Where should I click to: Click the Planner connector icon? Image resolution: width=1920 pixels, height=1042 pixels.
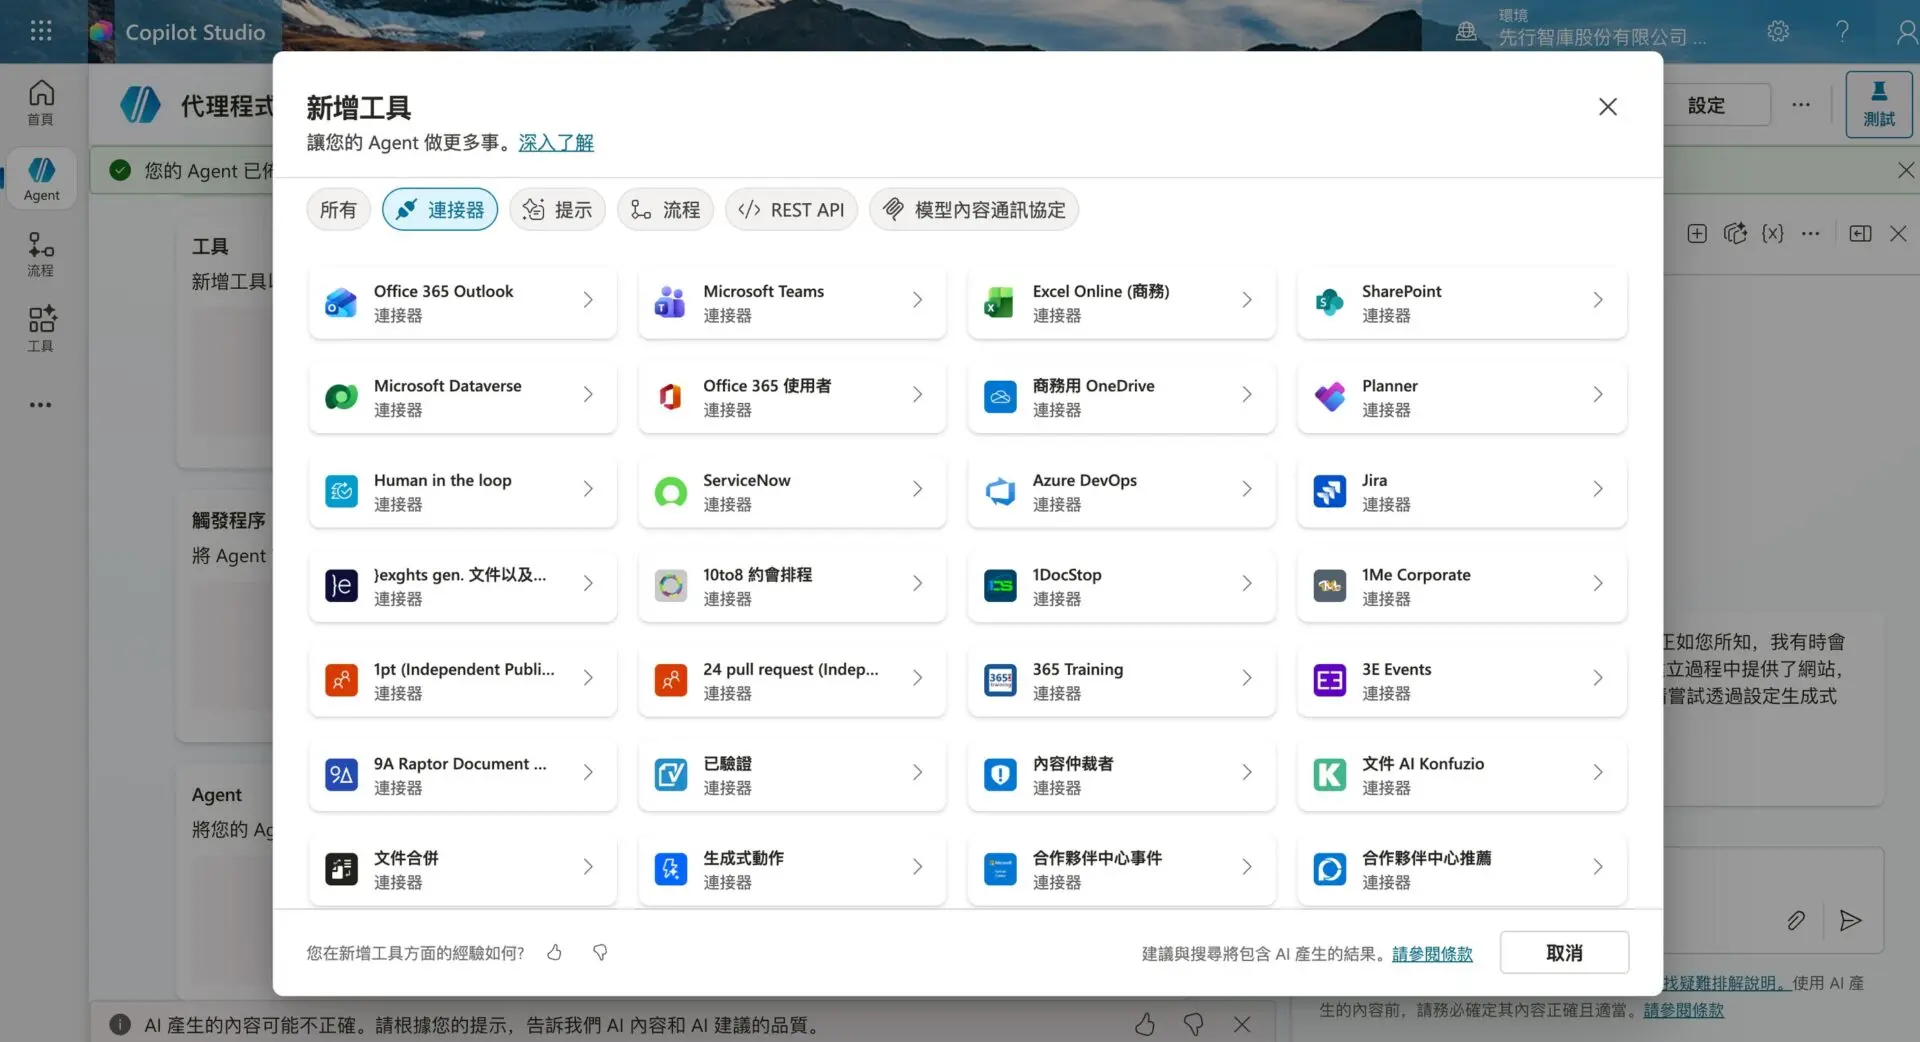(x=1329, y=396)
